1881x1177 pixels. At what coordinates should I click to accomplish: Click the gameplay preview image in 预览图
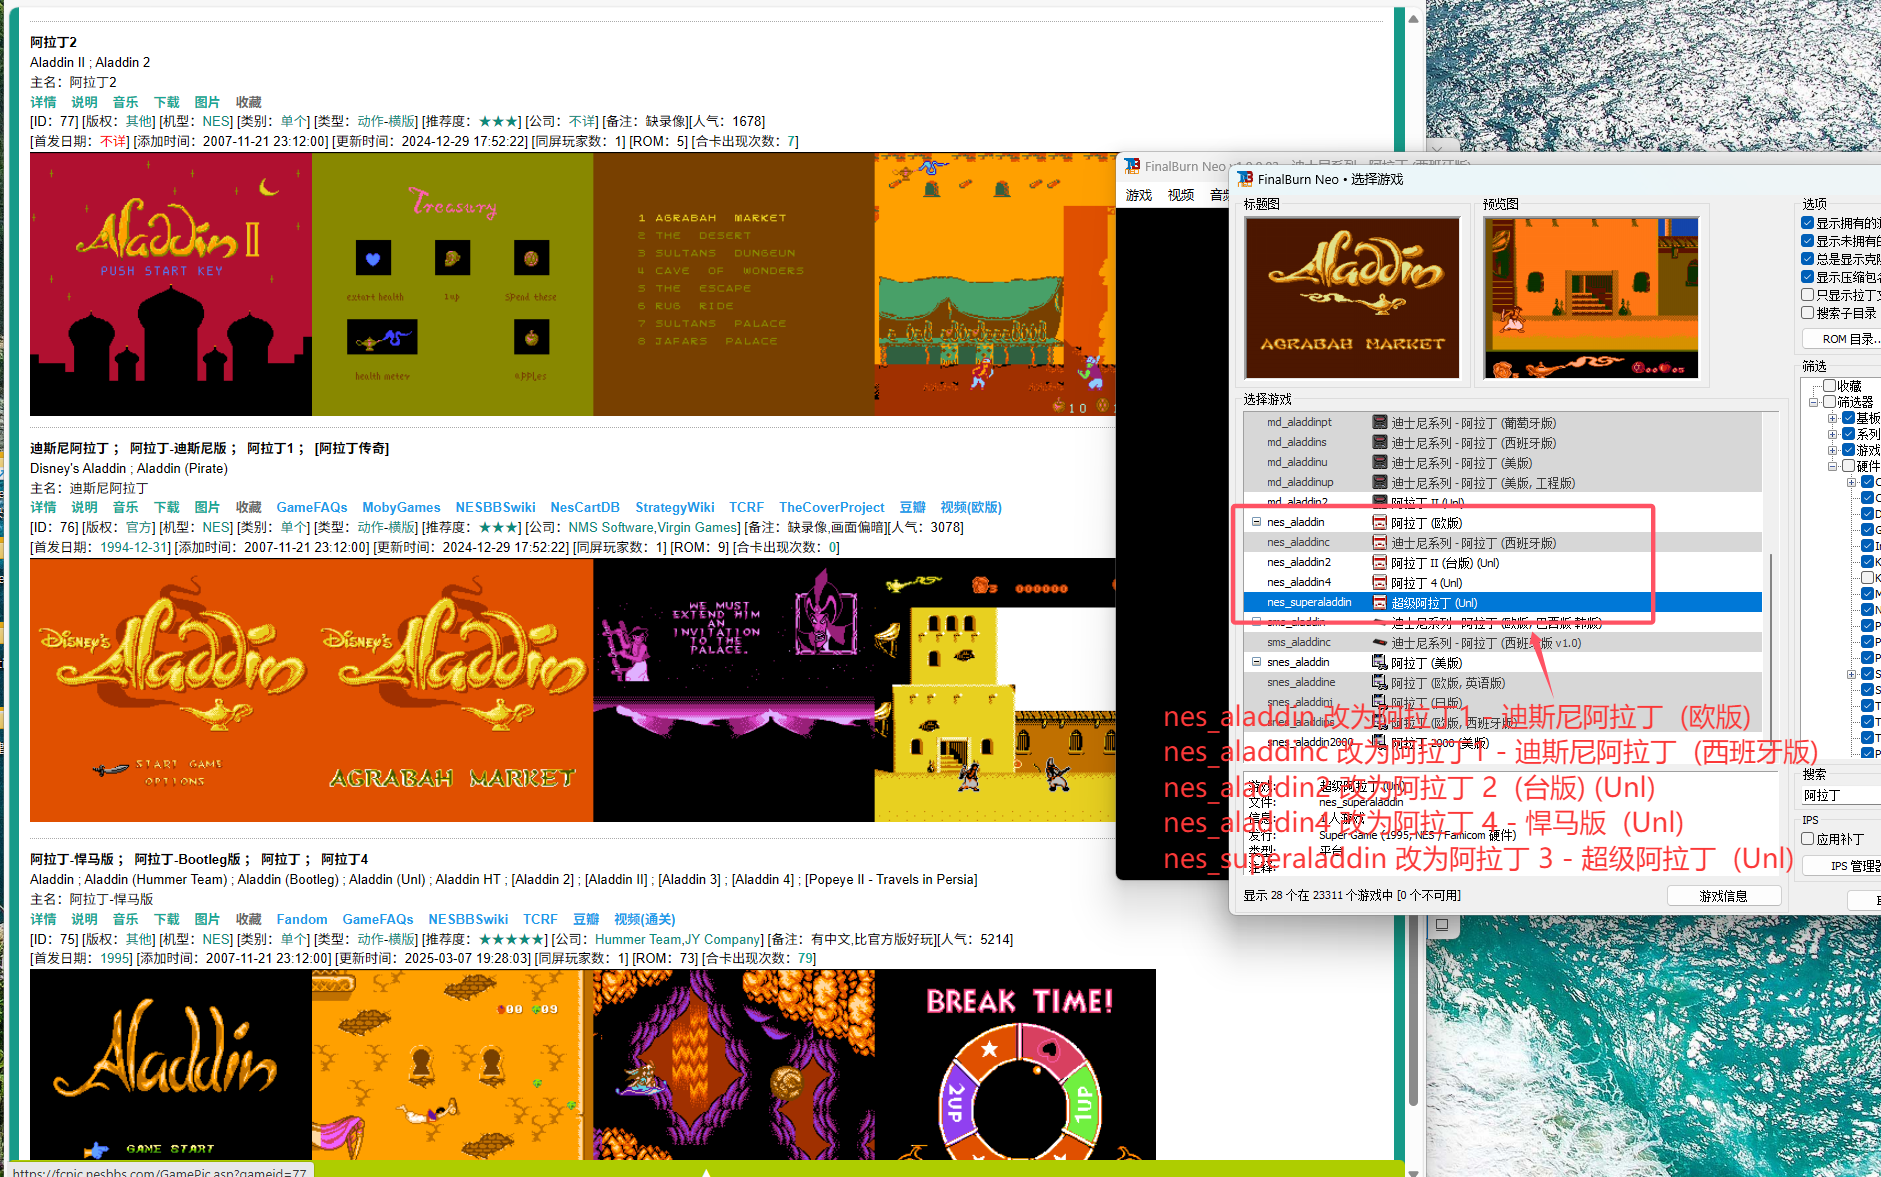1591,298
